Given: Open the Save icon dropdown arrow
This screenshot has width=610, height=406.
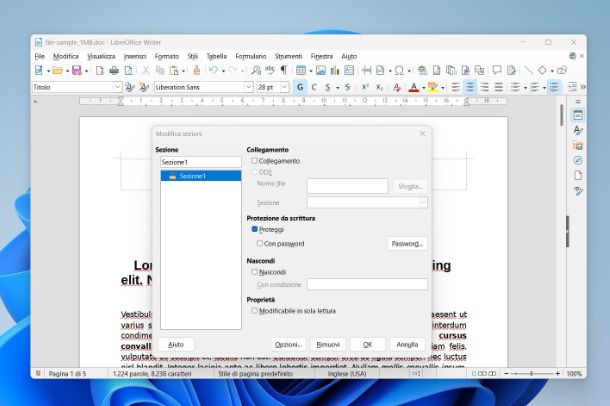Looking at the screenshot, I should tap(86, 71).
